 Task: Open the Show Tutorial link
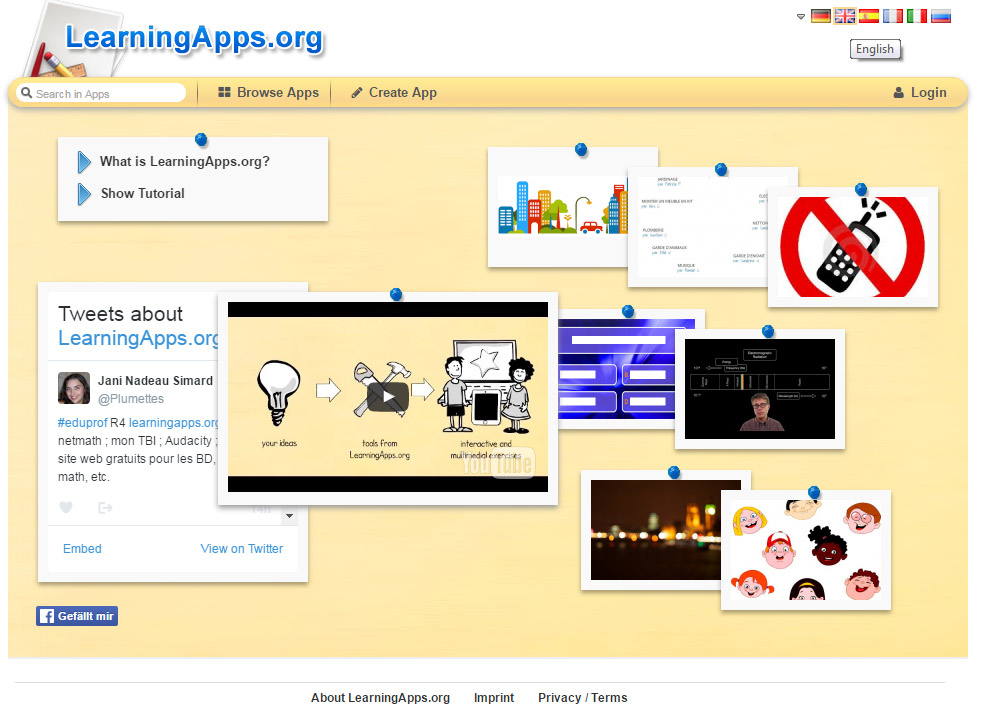(x=142, y=193)
